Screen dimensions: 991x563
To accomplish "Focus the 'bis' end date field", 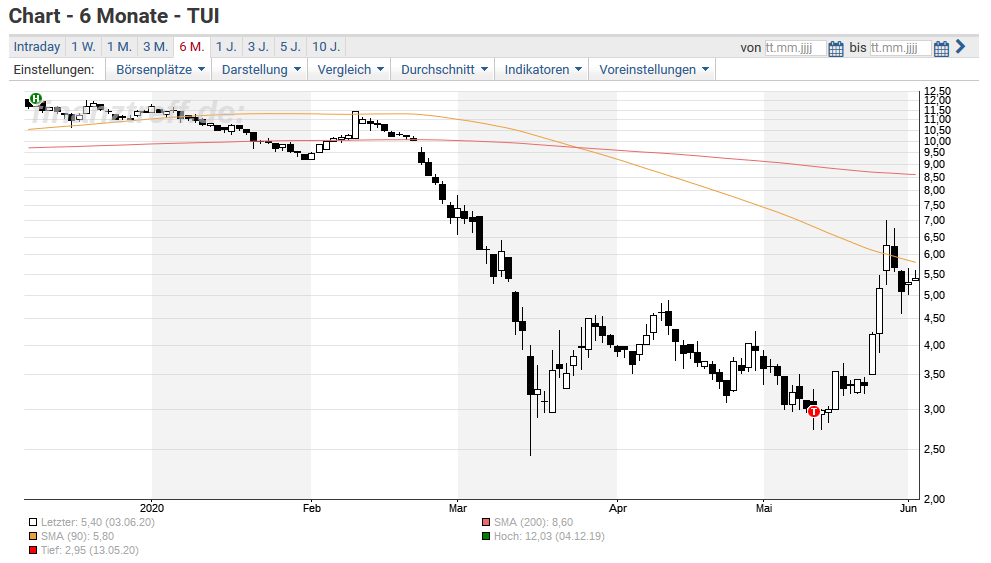I will (x=900, y=48).
